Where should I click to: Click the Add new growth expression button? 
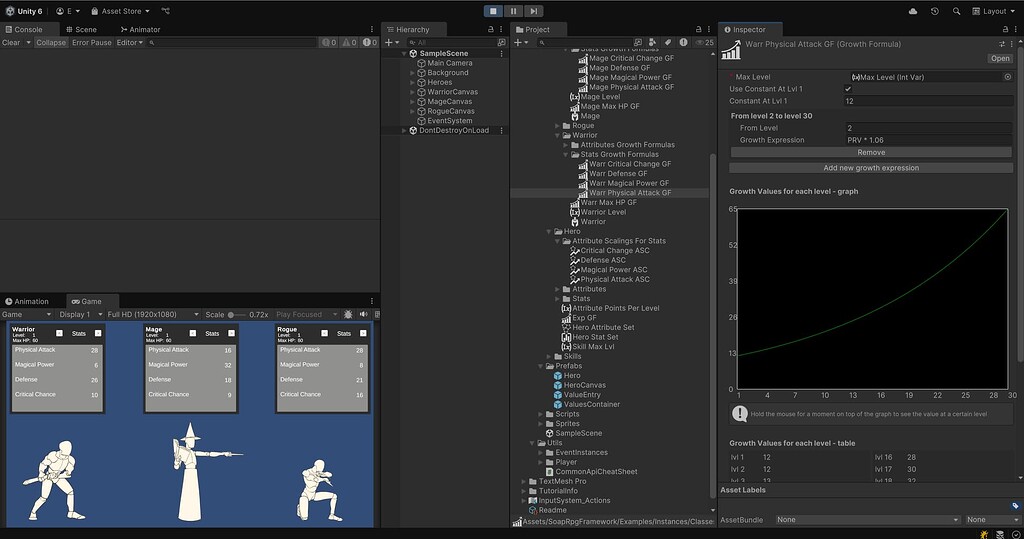[871, 168]
